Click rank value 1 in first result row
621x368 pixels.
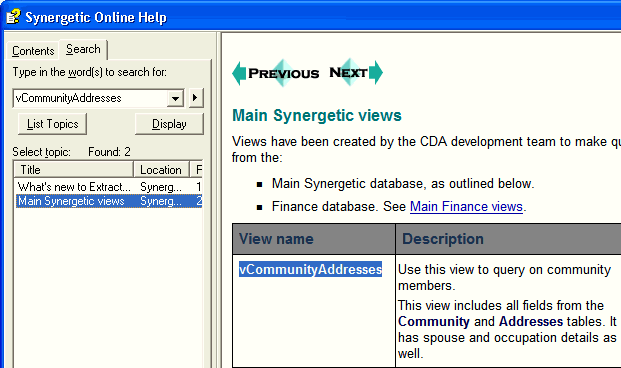(x=198, y=187)
